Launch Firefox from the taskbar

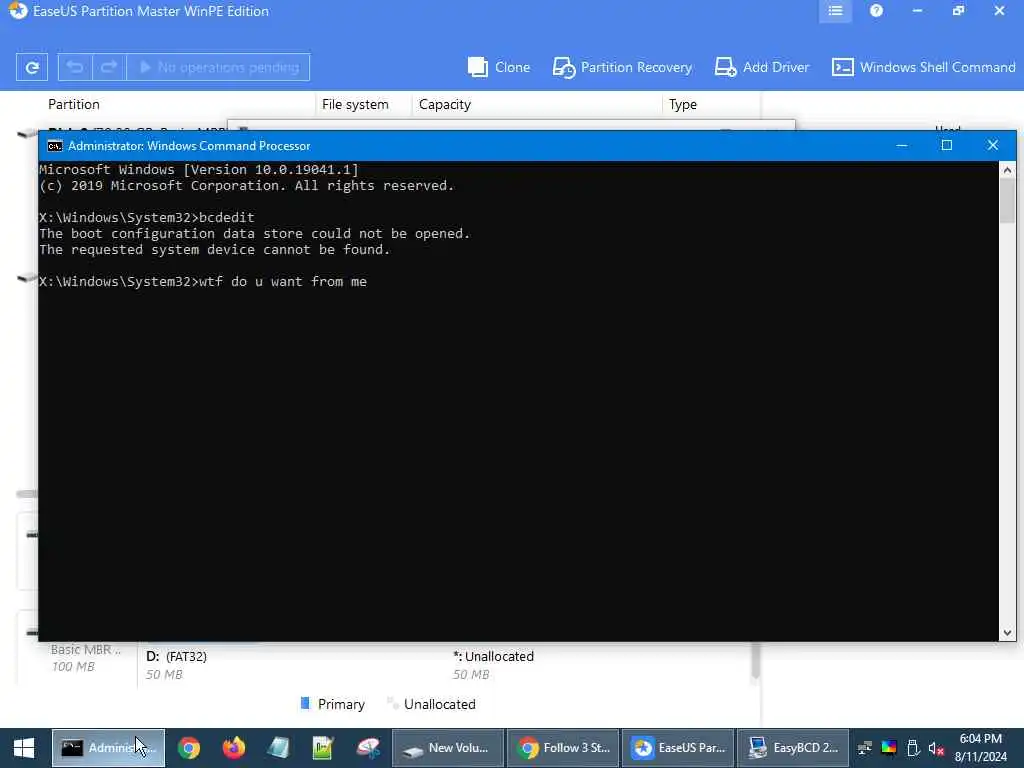point(233,748)
